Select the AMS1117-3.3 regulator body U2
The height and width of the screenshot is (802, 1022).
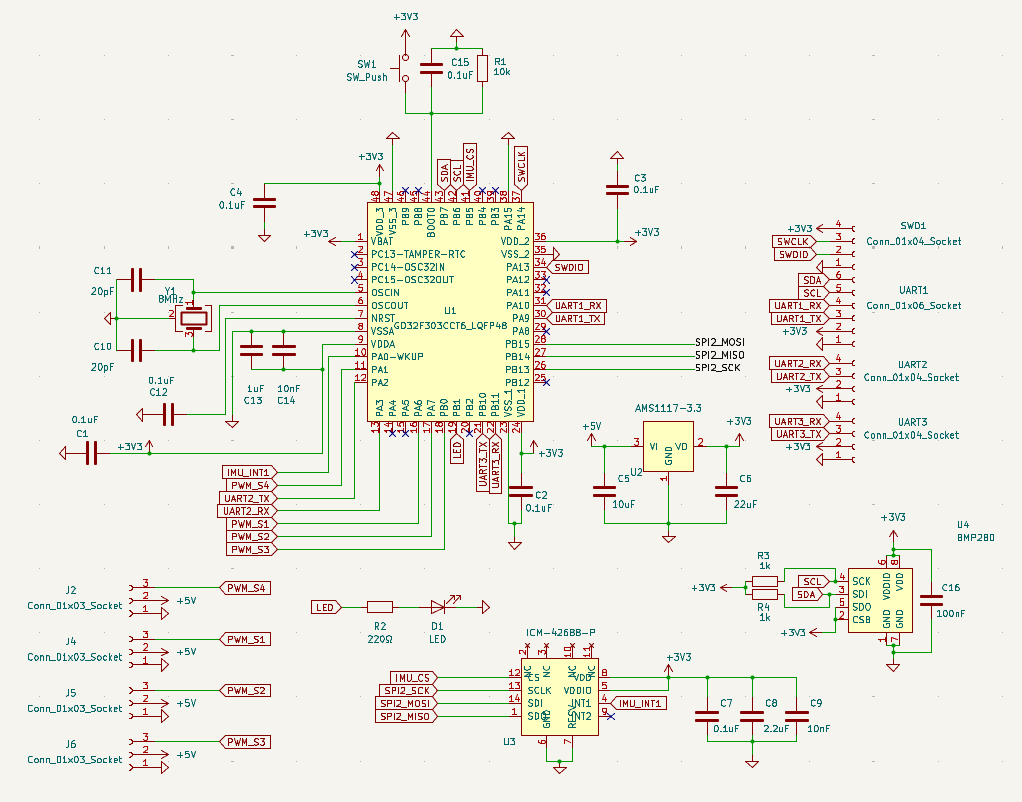[668, 446]
